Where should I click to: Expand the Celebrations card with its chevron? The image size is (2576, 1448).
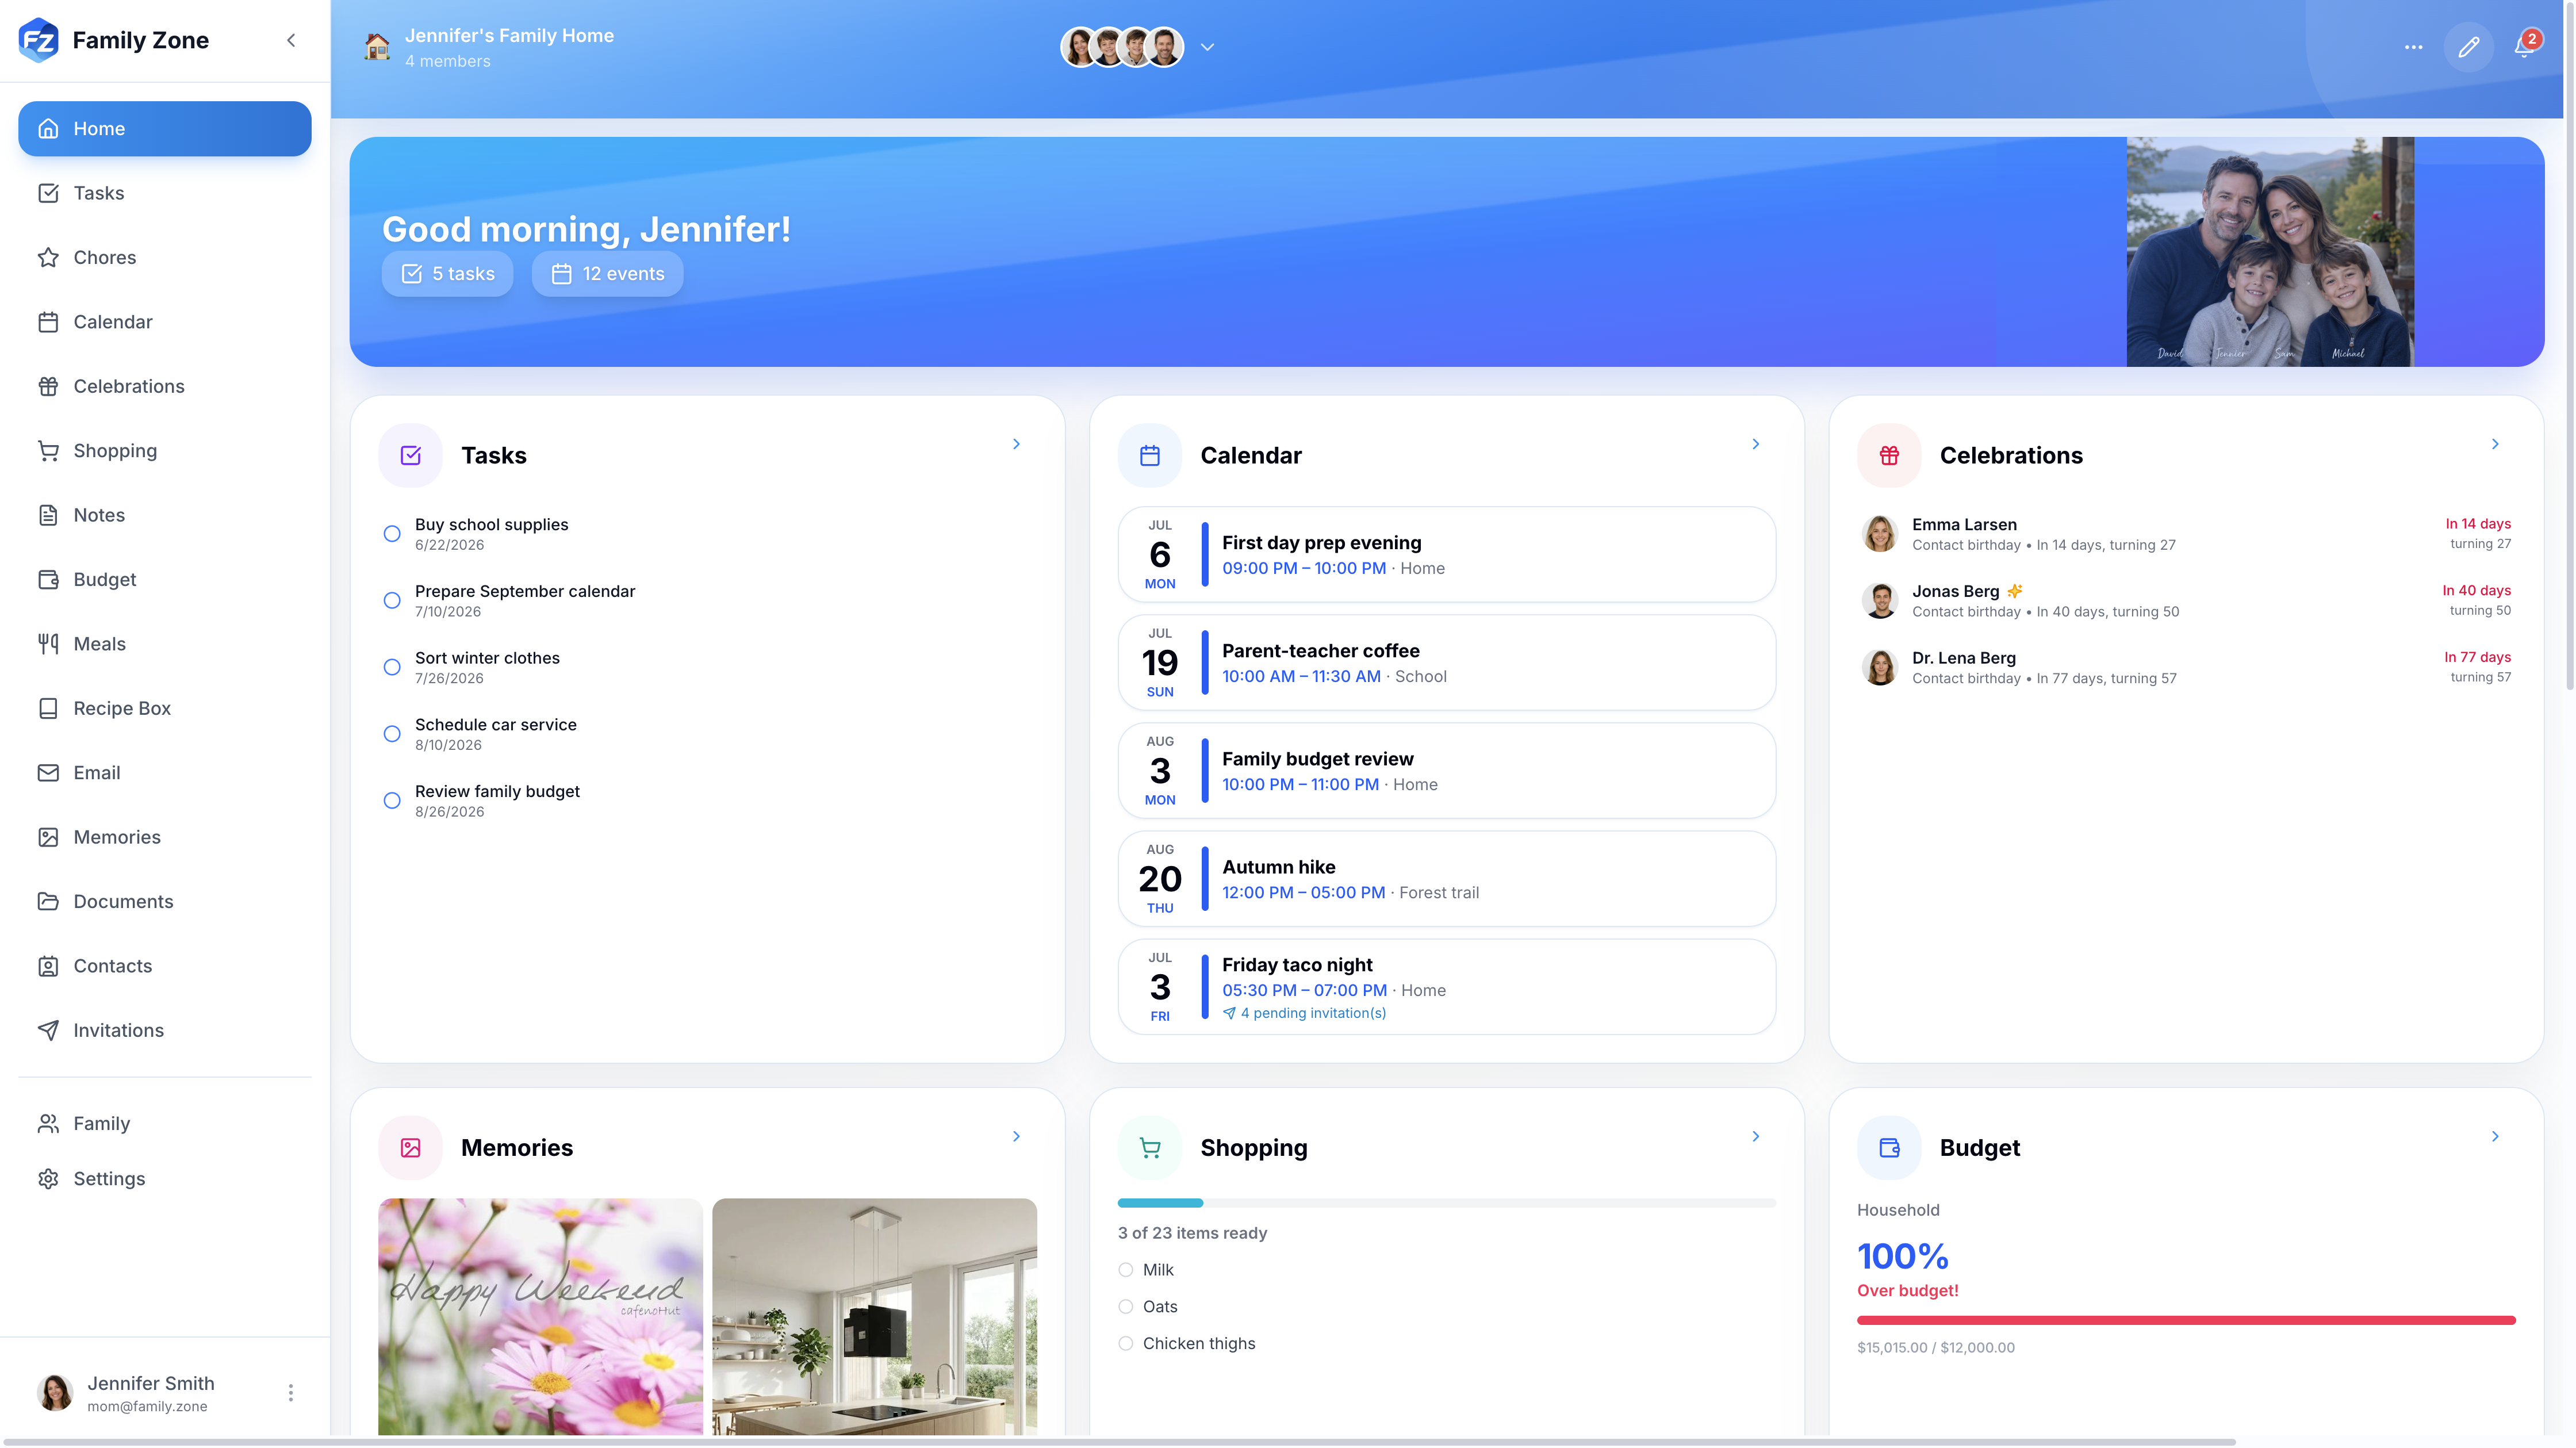[2495, 444]
